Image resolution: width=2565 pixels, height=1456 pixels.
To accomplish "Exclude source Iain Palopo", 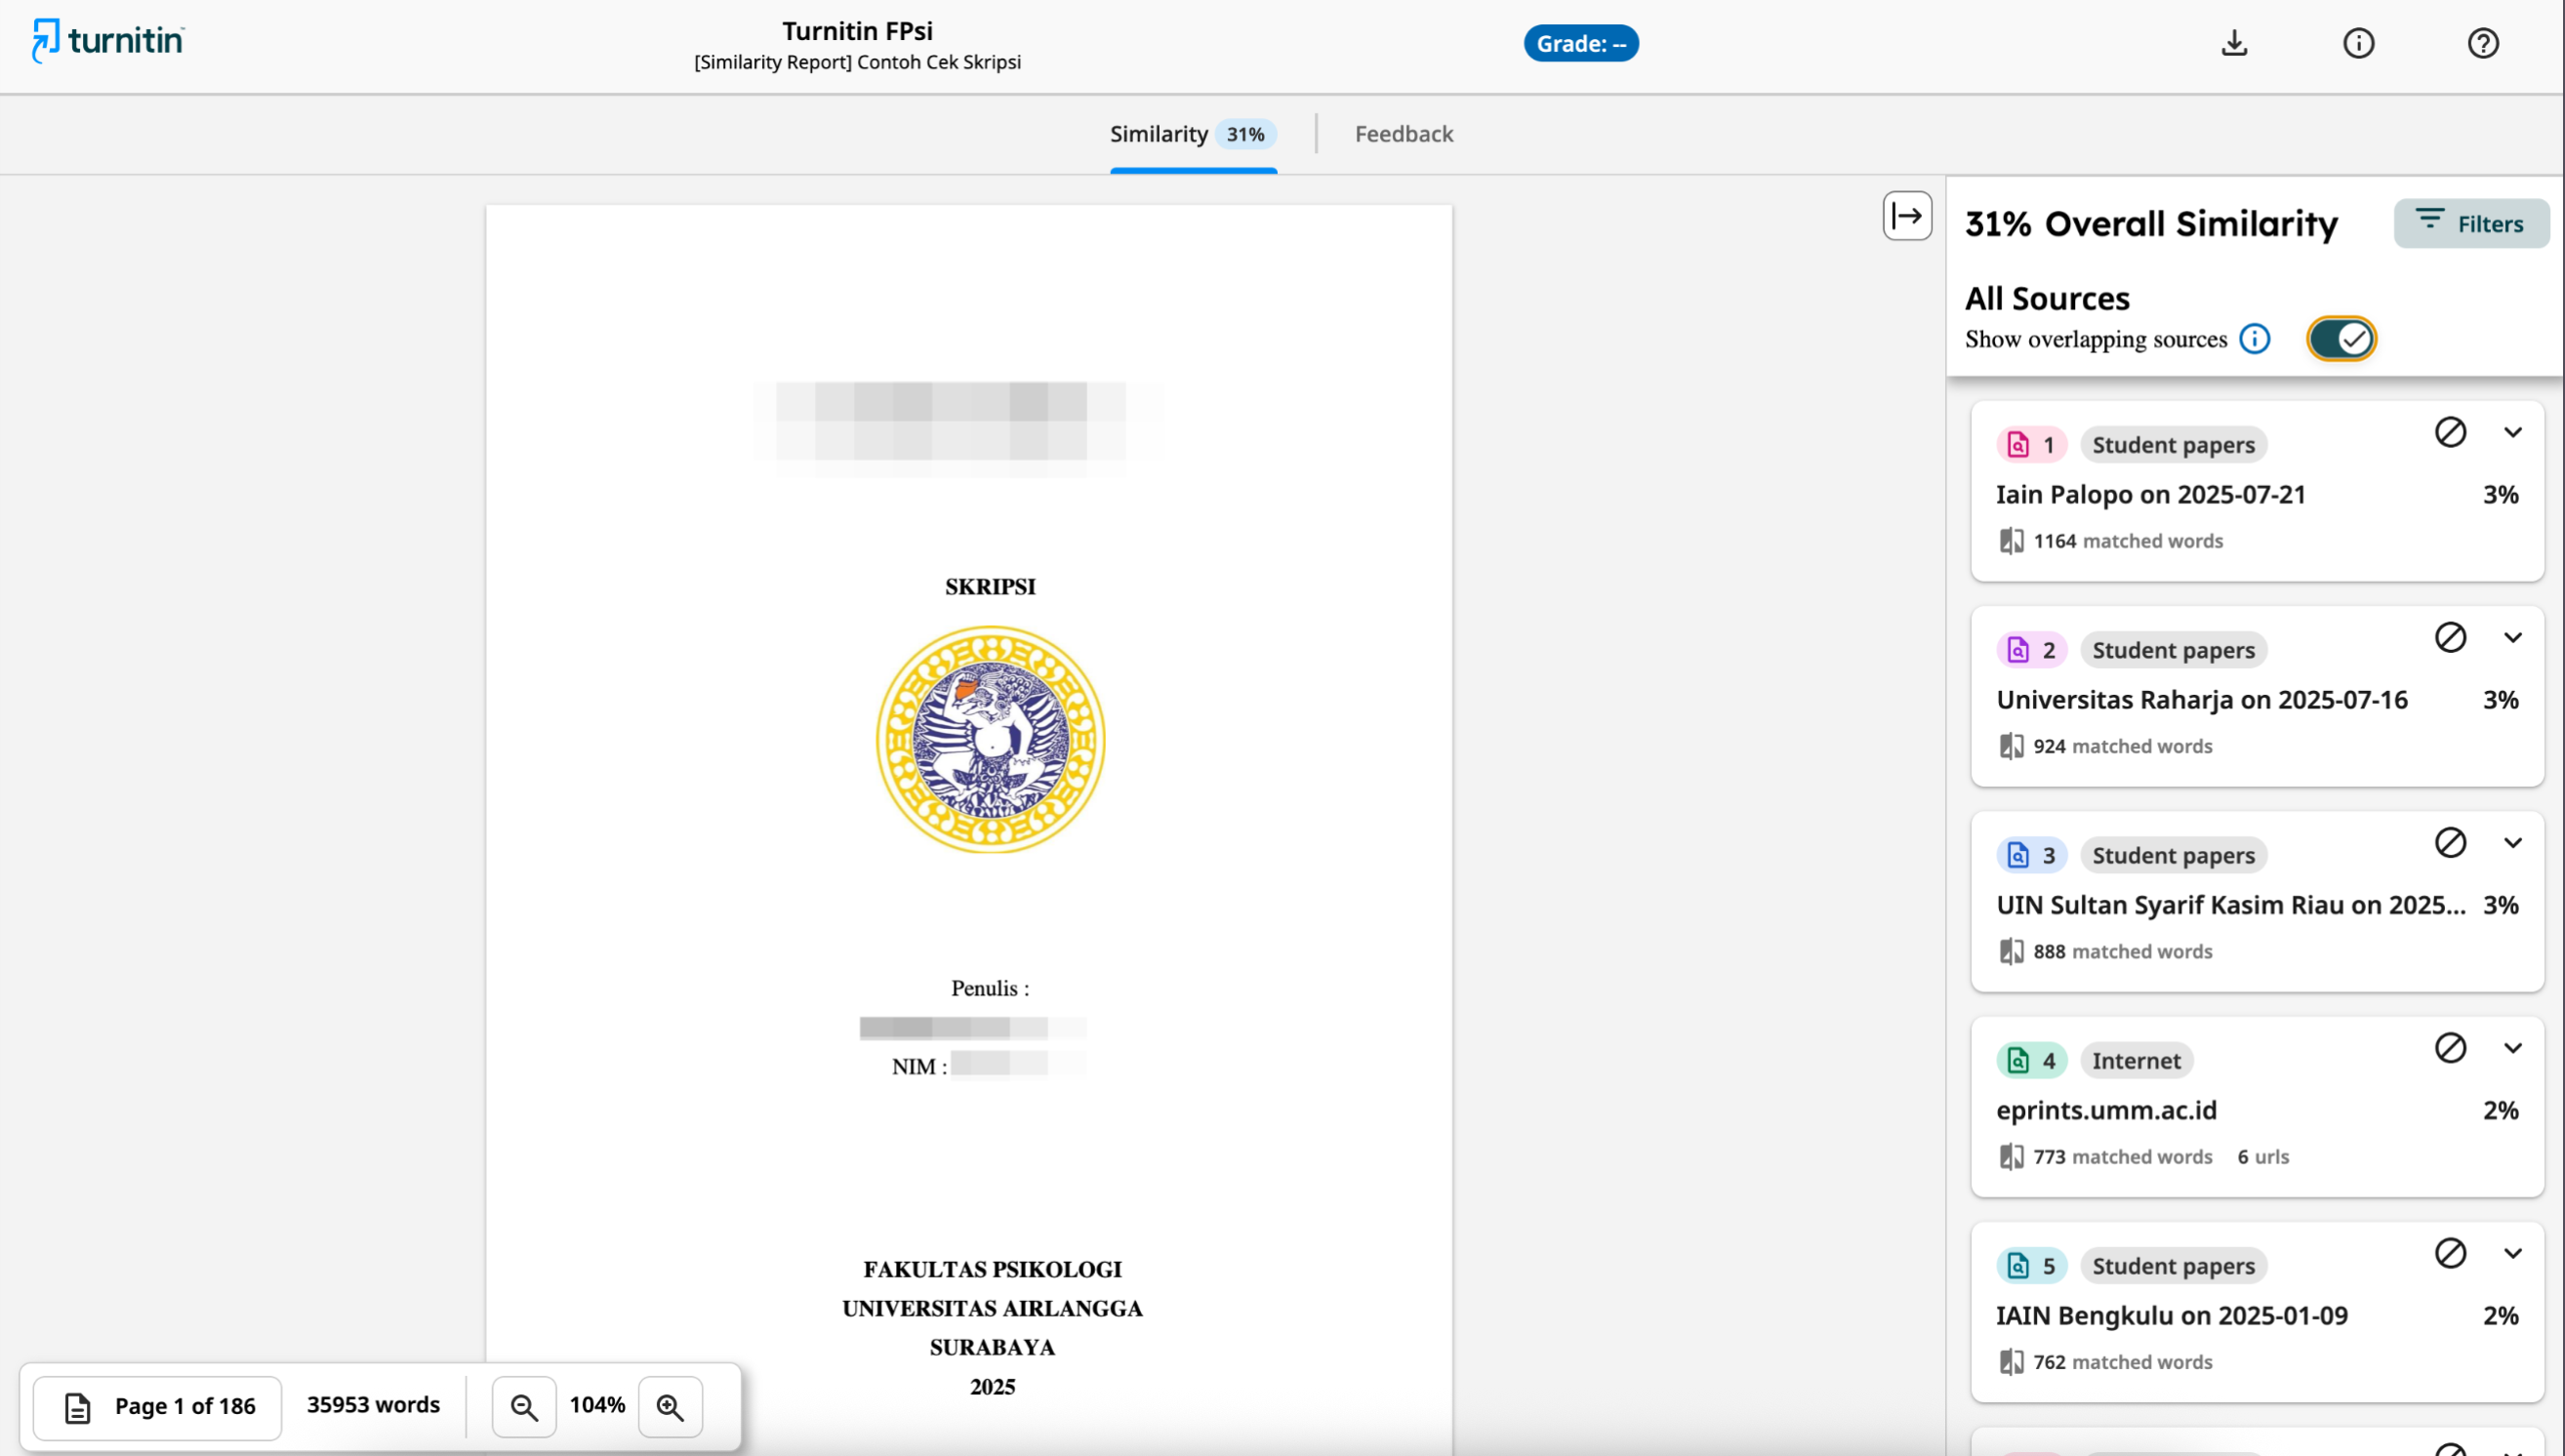I will pyautogui.click(x=2450, y=432).
